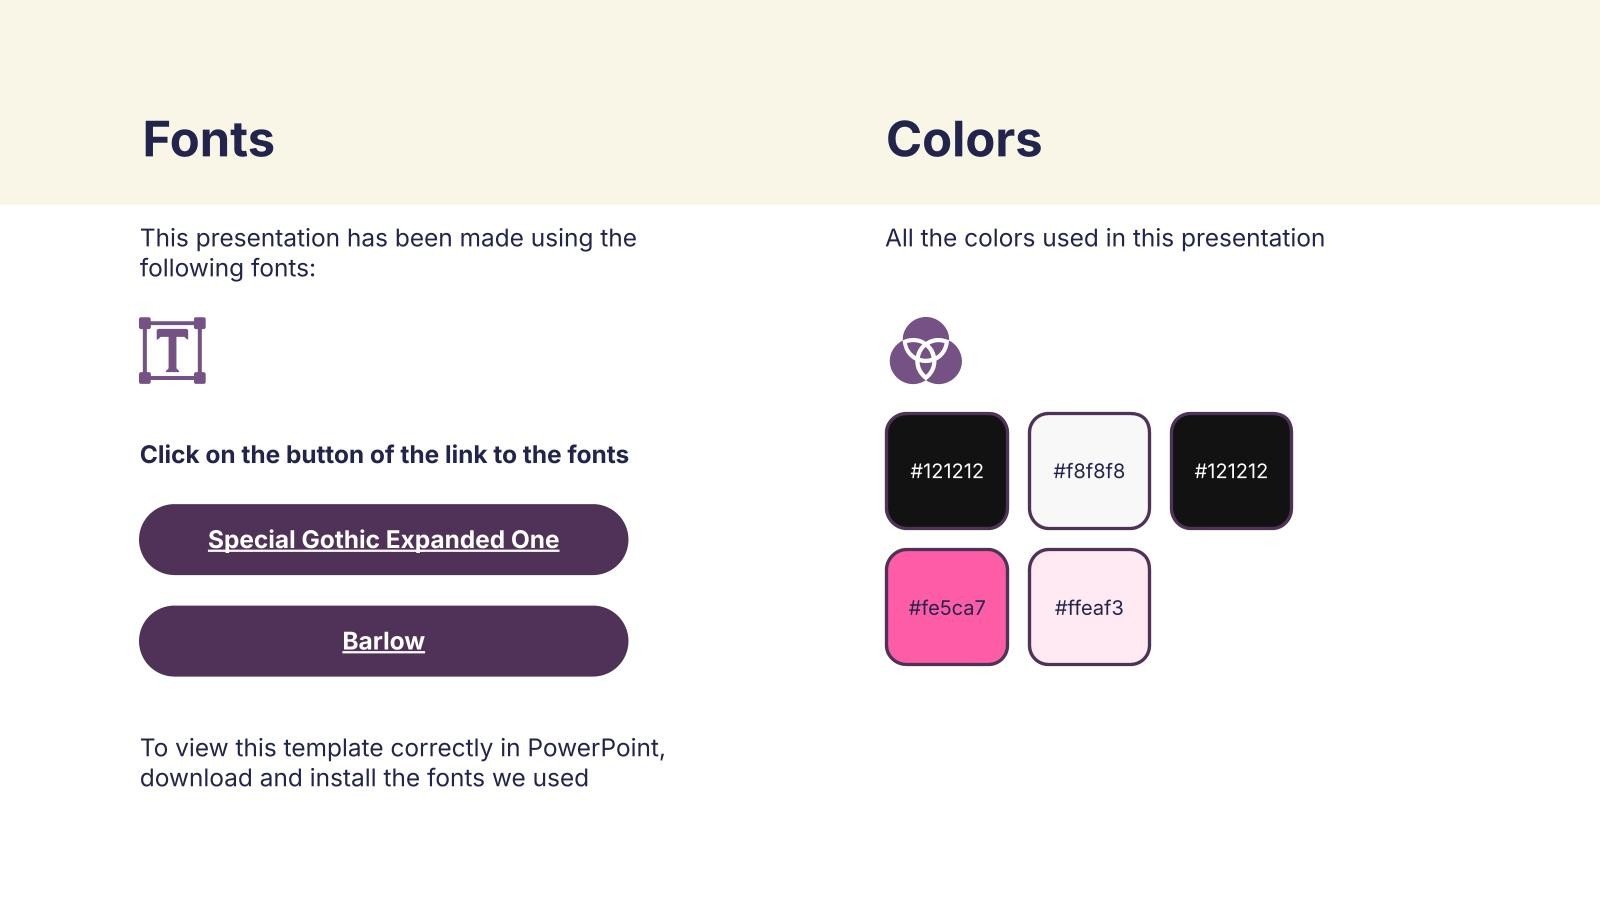Click 'This presentation has been made using the' line
Viewport: 1600px width, 900px height.
[388, 238]
